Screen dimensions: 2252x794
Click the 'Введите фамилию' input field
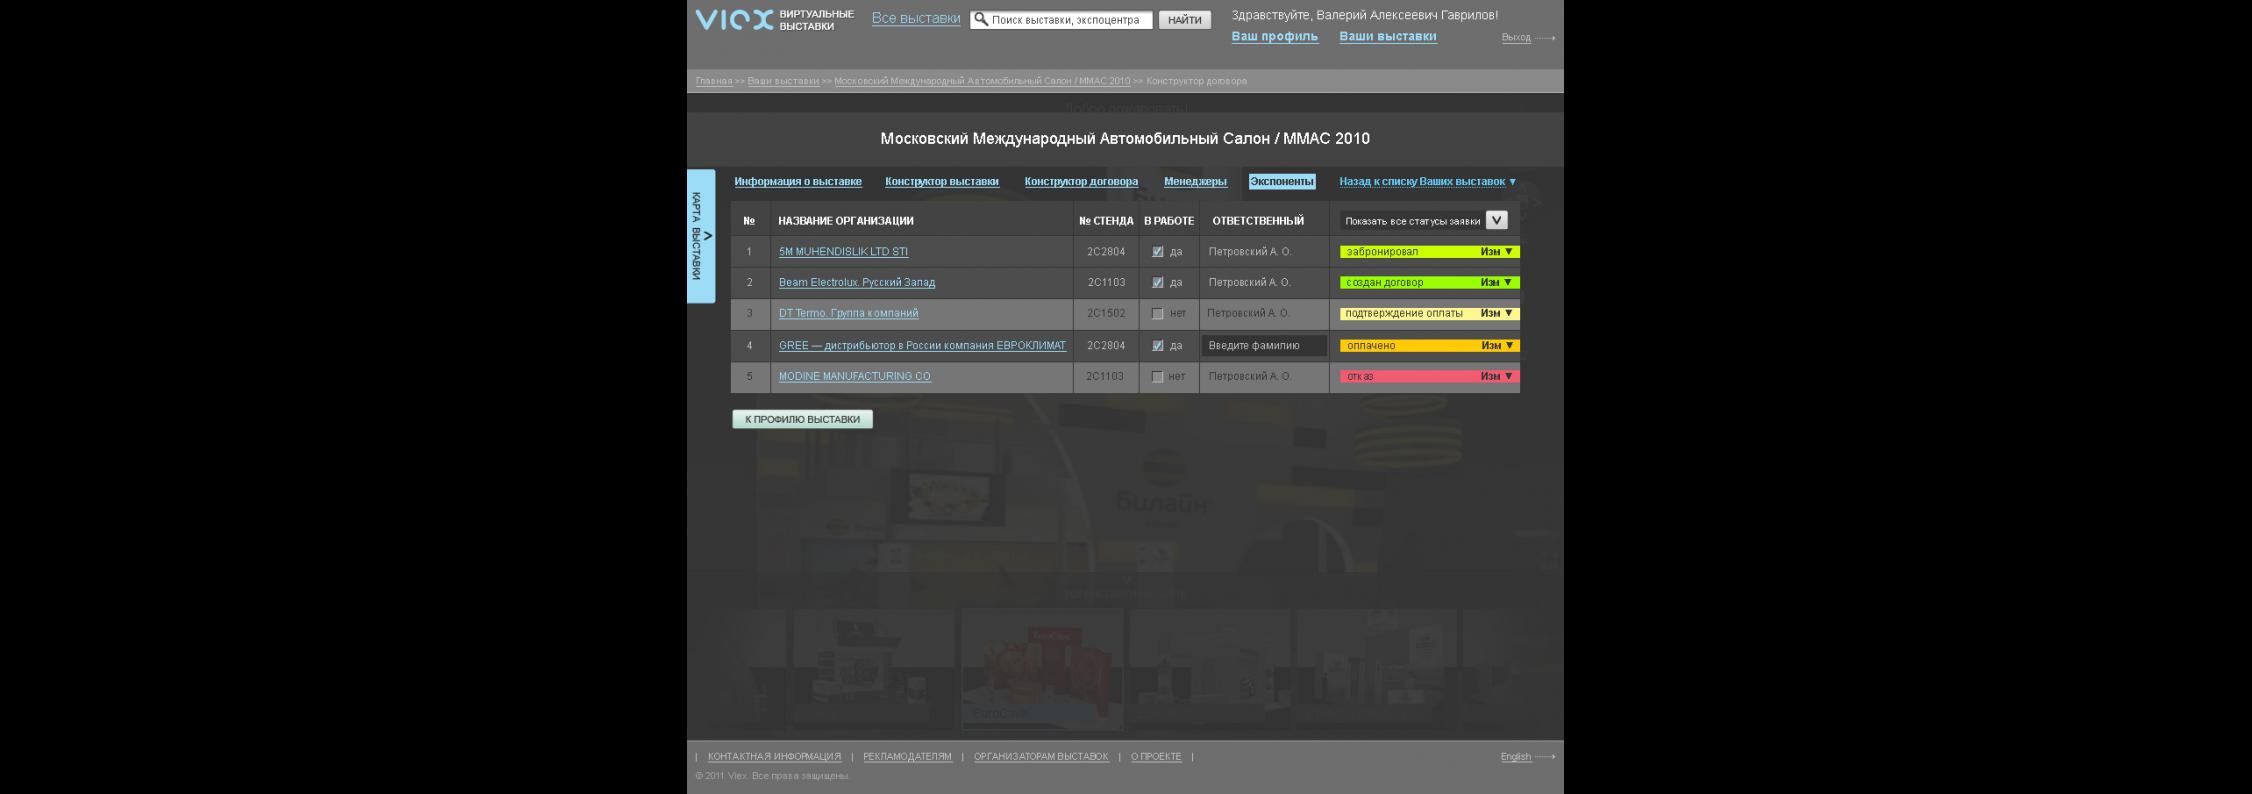1264,346
